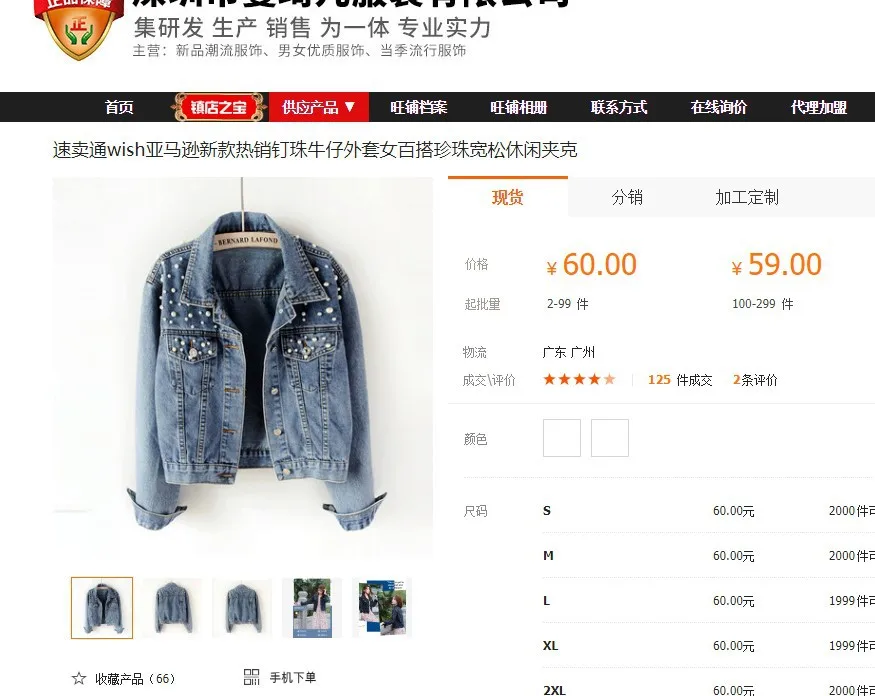Expand the 供应产品 dropdown arrow

[x=350, y=106]
